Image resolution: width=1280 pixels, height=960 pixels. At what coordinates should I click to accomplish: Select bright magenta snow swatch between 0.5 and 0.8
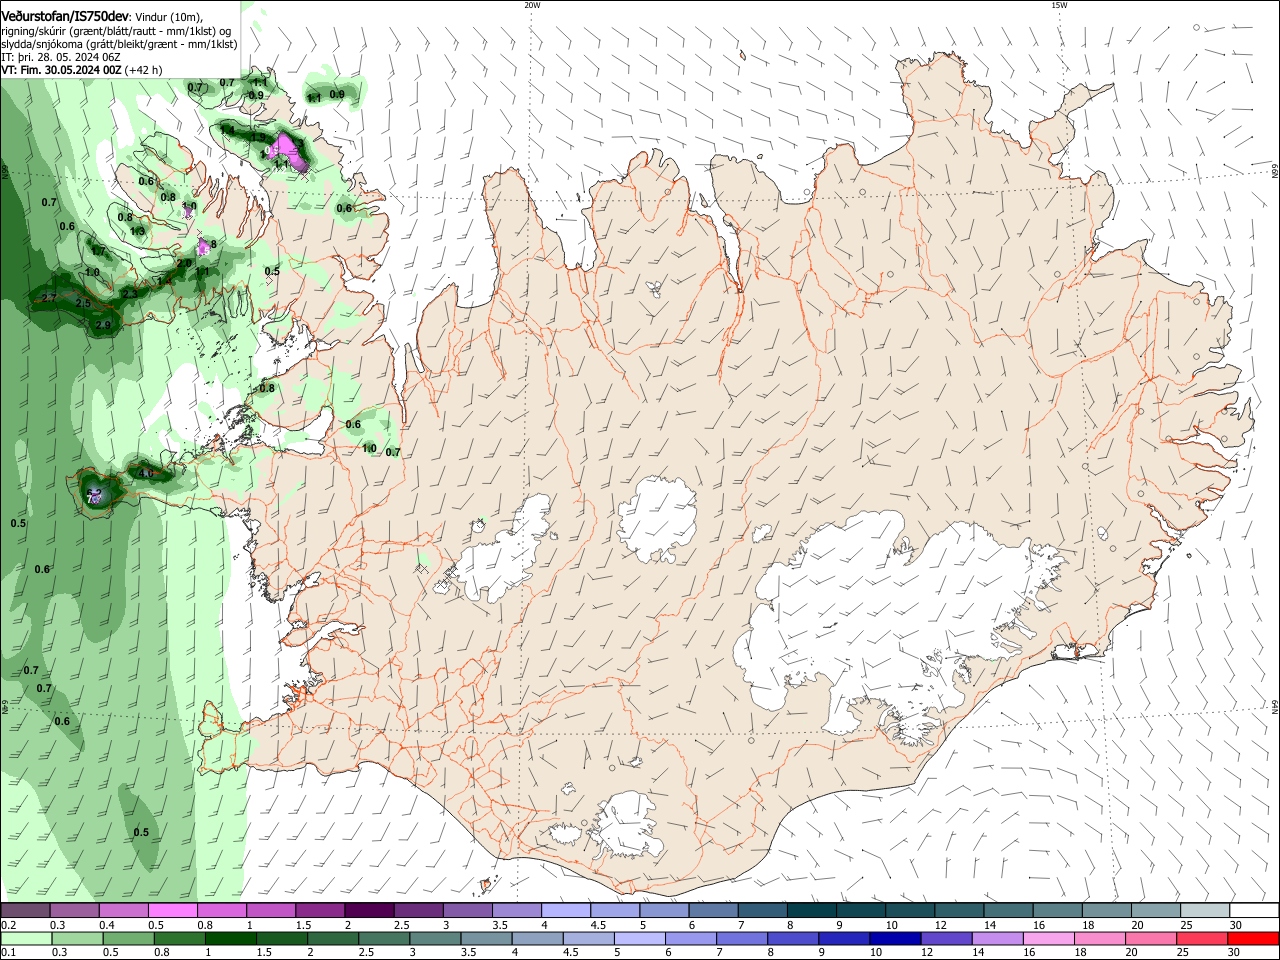click(x=172, y=910)
